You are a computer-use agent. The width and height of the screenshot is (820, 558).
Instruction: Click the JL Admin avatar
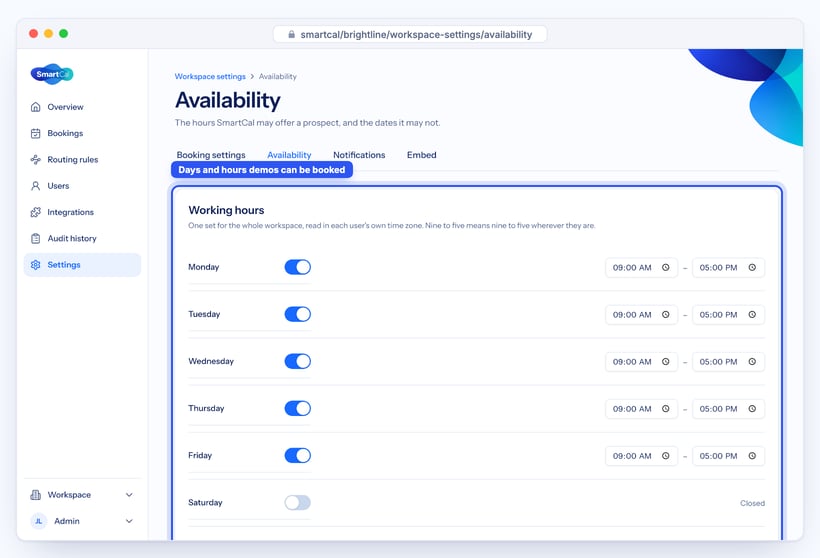[x=39, y=521]
